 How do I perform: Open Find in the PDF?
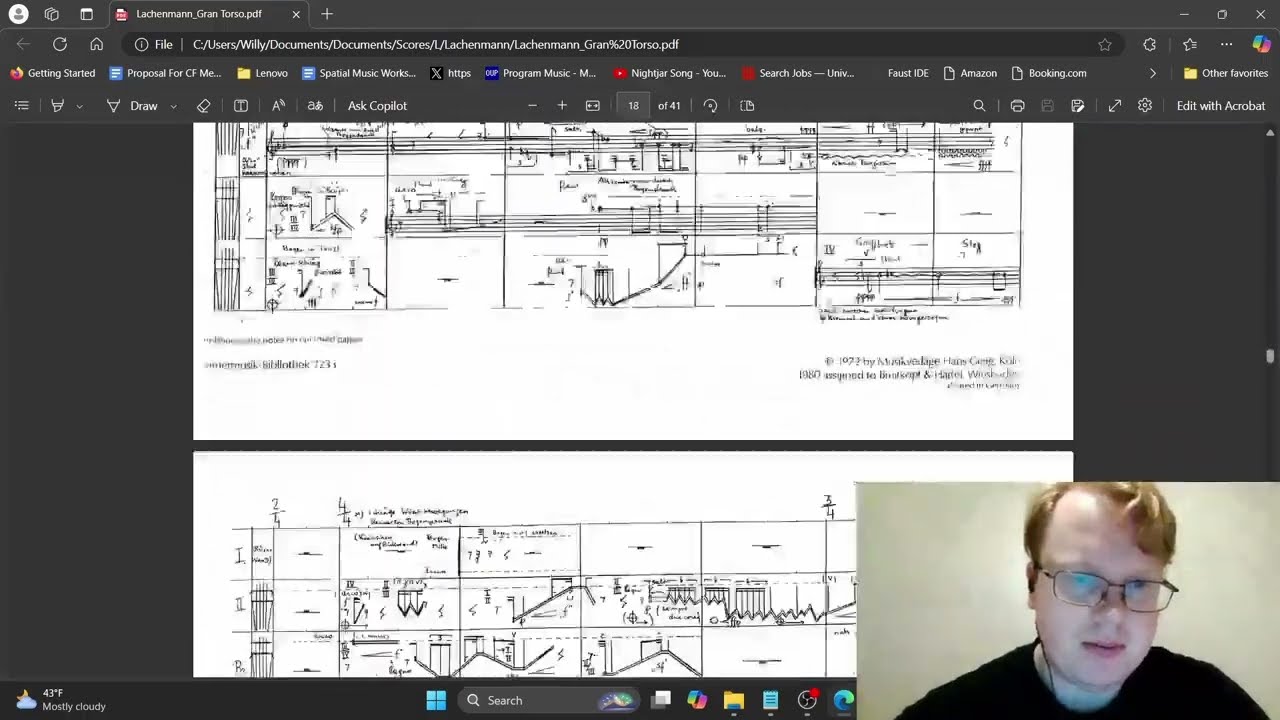979,105
